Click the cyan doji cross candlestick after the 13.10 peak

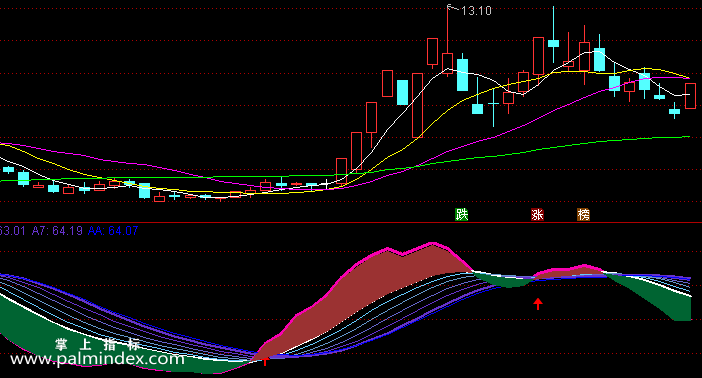[493, 104]
